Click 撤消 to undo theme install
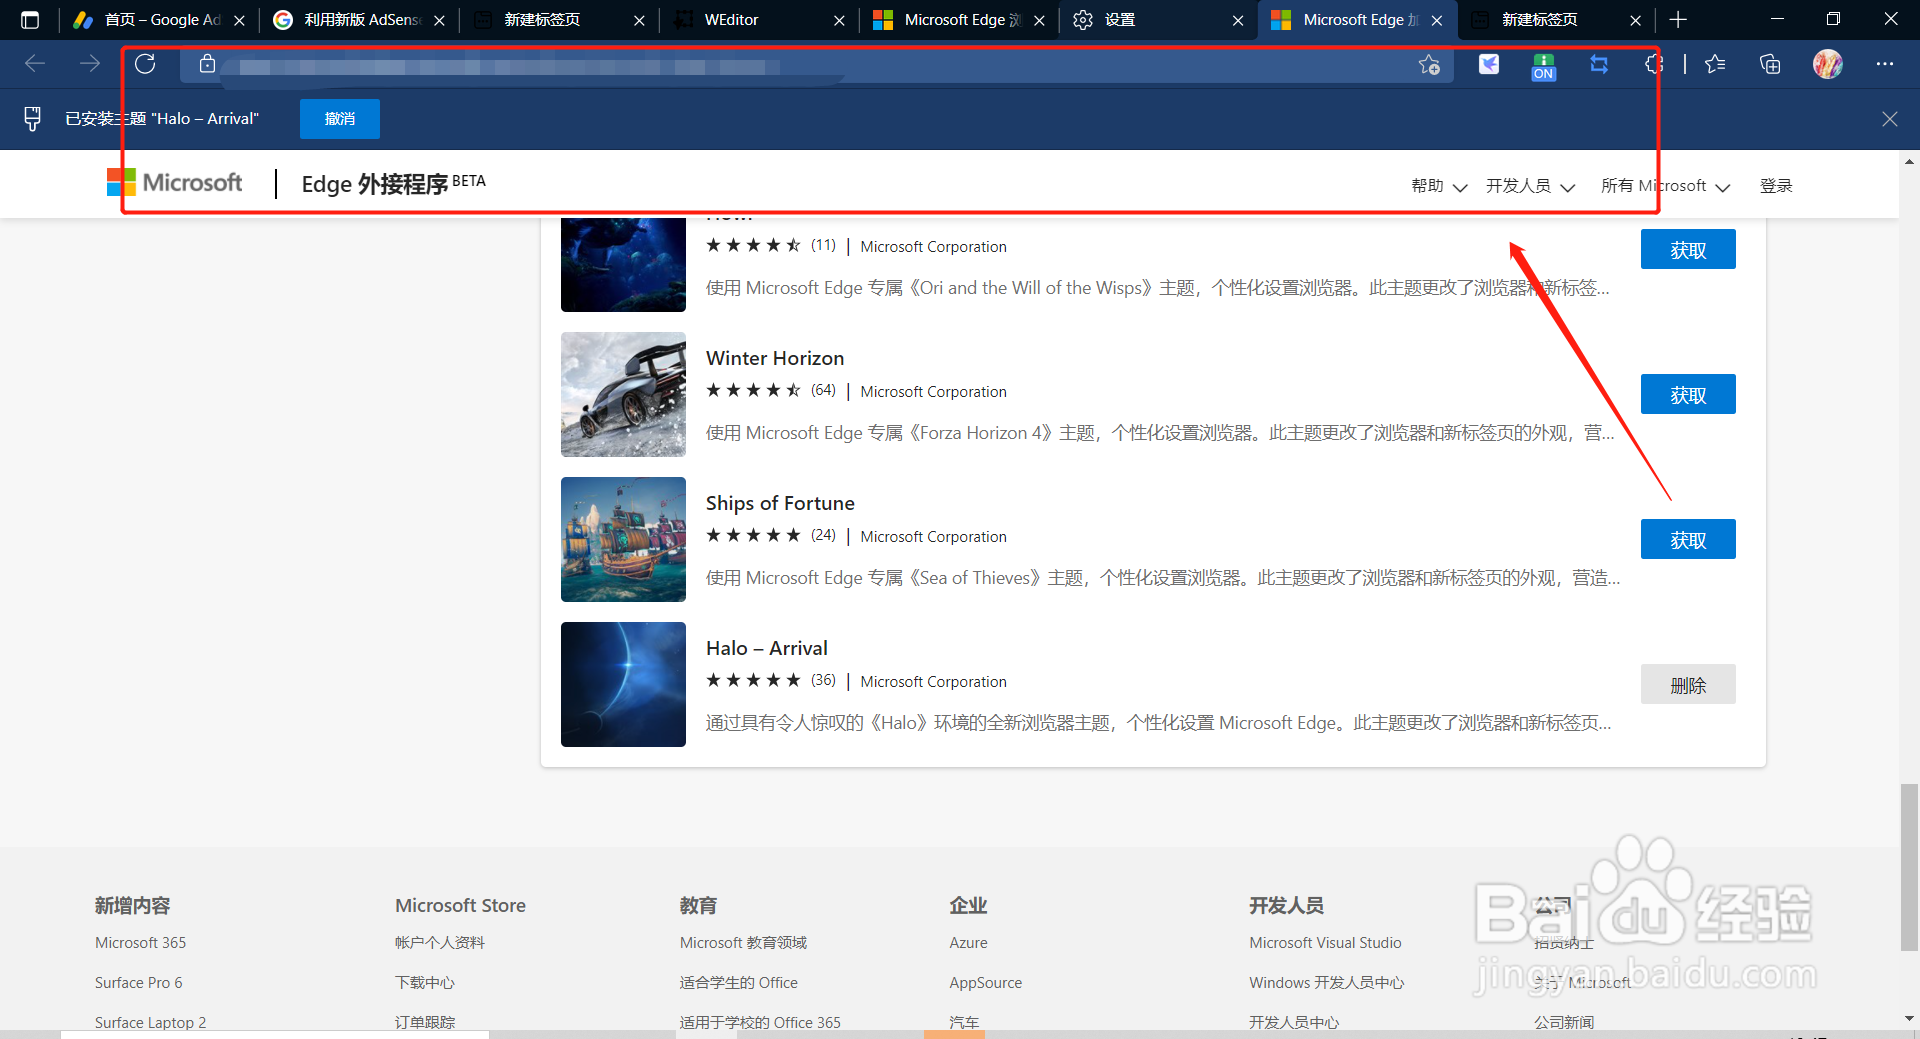This screenshot has height=1039, width=1920. [x=340, y=119]
